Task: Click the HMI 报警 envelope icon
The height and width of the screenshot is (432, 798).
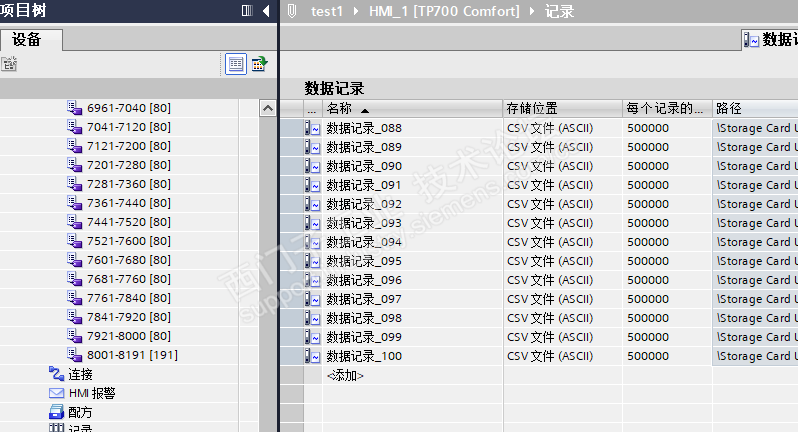Action: 56,393
